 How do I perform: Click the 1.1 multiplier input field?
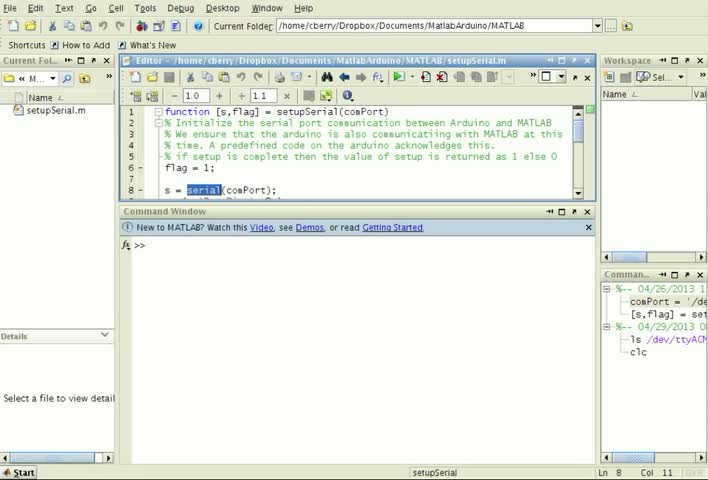264,96
